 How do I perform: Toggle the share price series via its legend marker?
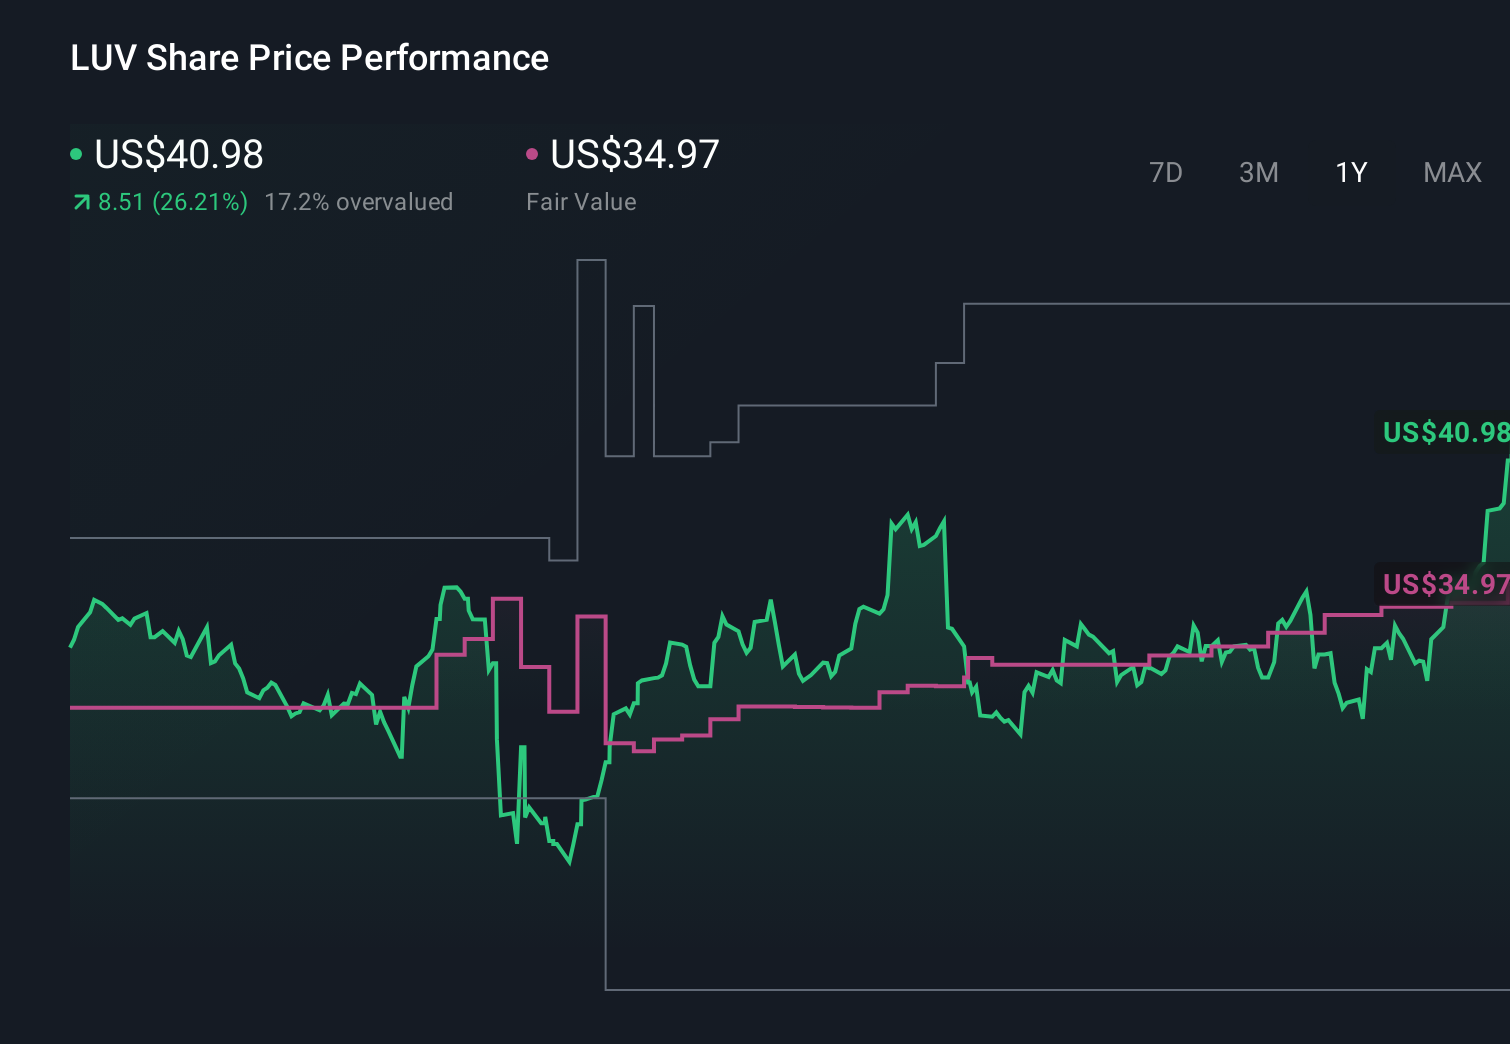(76, 153)
